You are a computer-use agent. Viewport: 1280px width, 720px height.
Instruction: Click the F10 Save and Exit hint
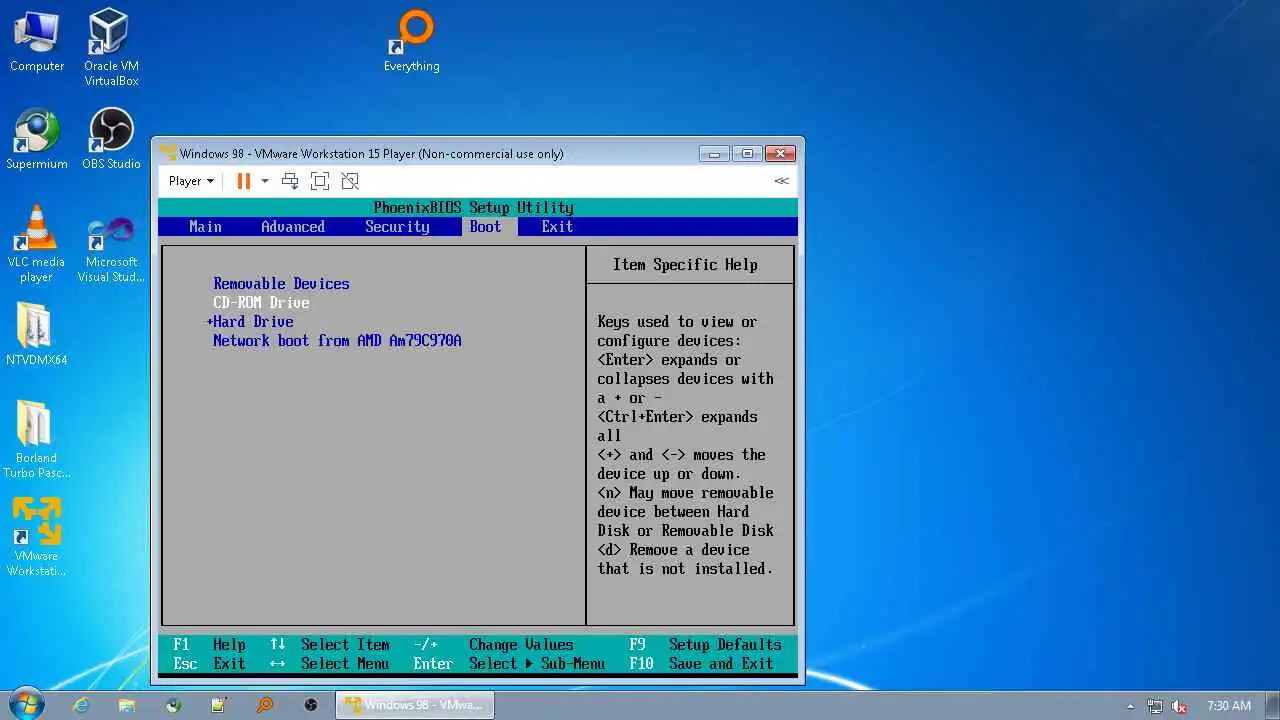tap(701, 664)
